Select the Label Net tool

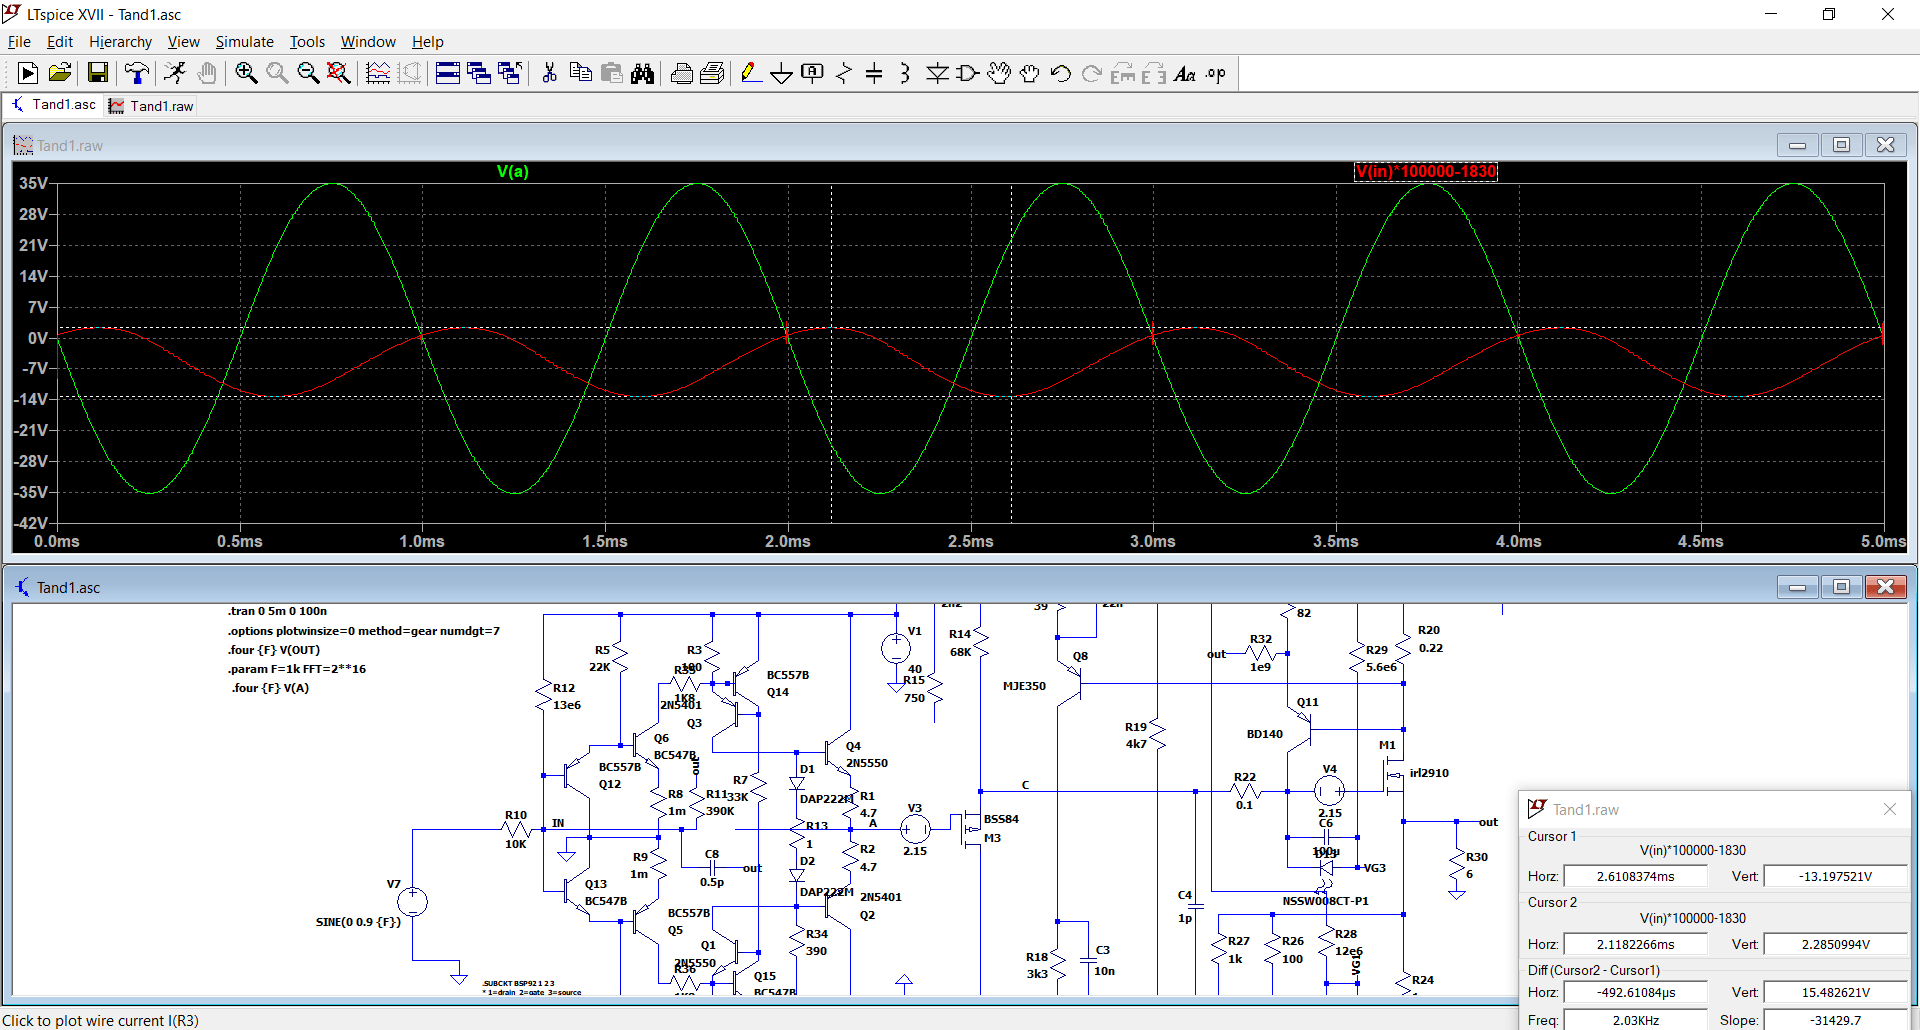coord(813,73)
